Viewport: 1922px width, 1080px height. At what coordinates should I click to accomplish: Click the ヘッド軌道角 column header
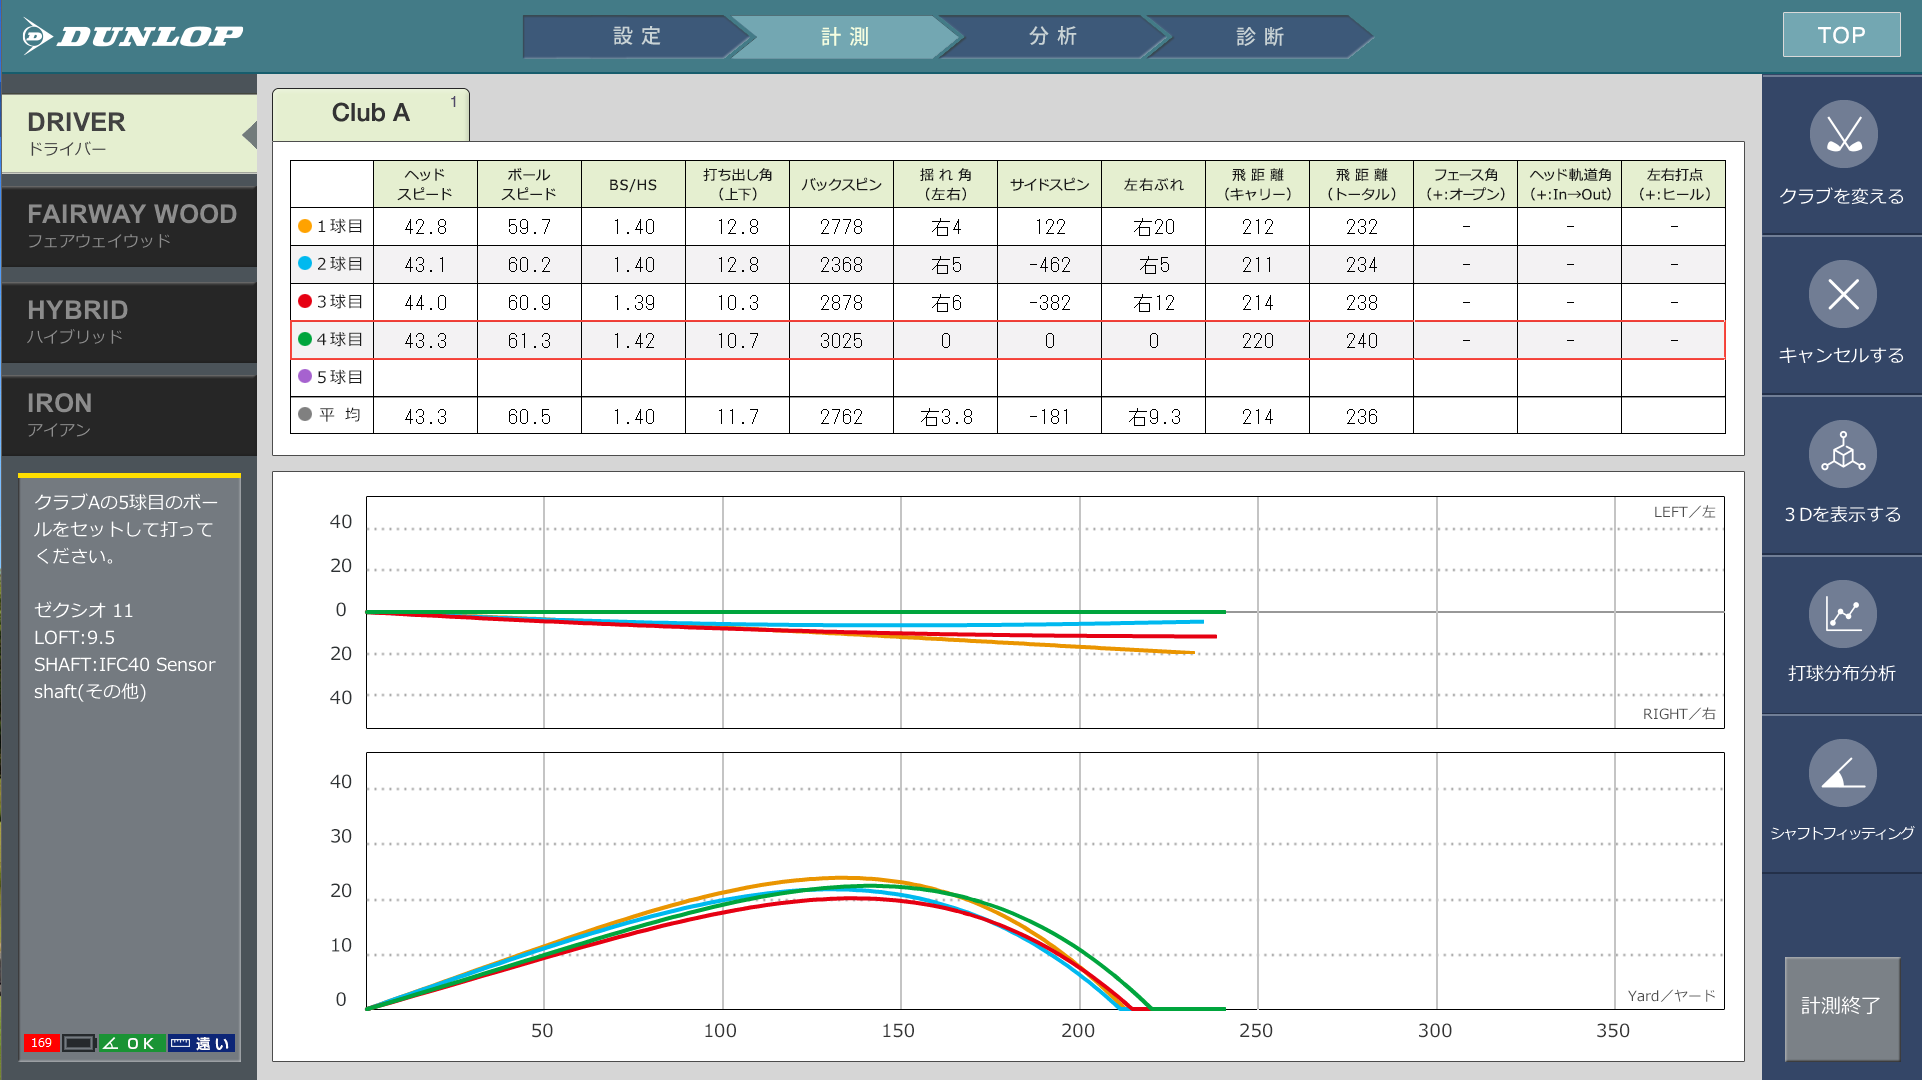pyautogui.click(x=1569, y=184)
